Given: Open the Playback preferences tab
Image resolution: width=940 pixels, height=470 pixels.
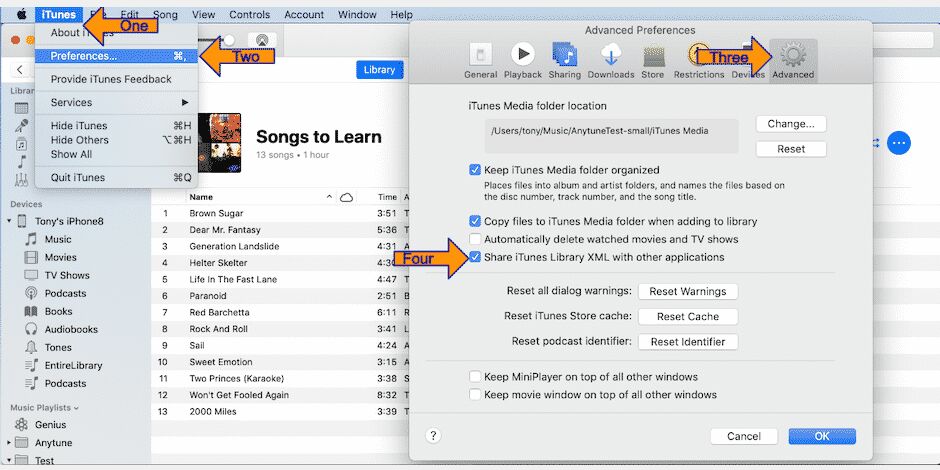Looking at the screenshot, I should click(x=523, y=61).
